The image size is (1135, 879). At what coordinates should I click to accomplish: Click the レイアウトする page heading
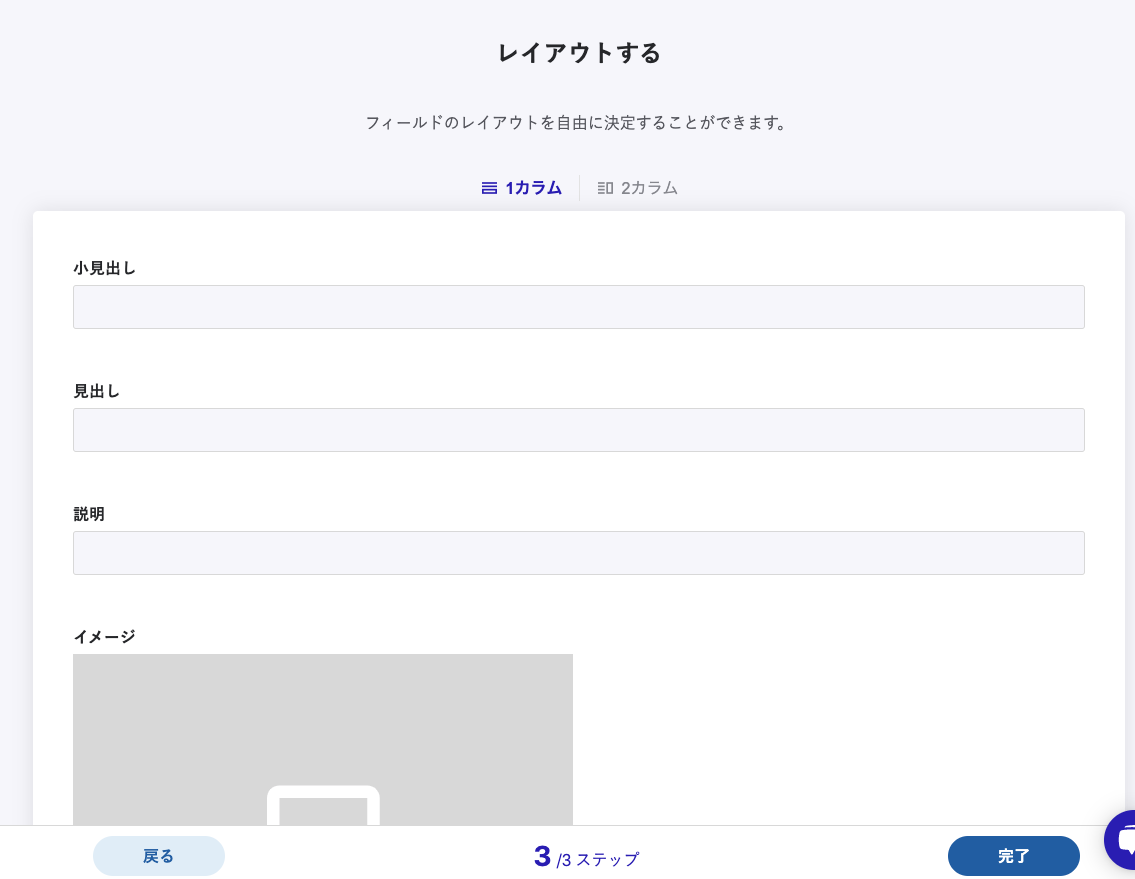tap(579, 53)
